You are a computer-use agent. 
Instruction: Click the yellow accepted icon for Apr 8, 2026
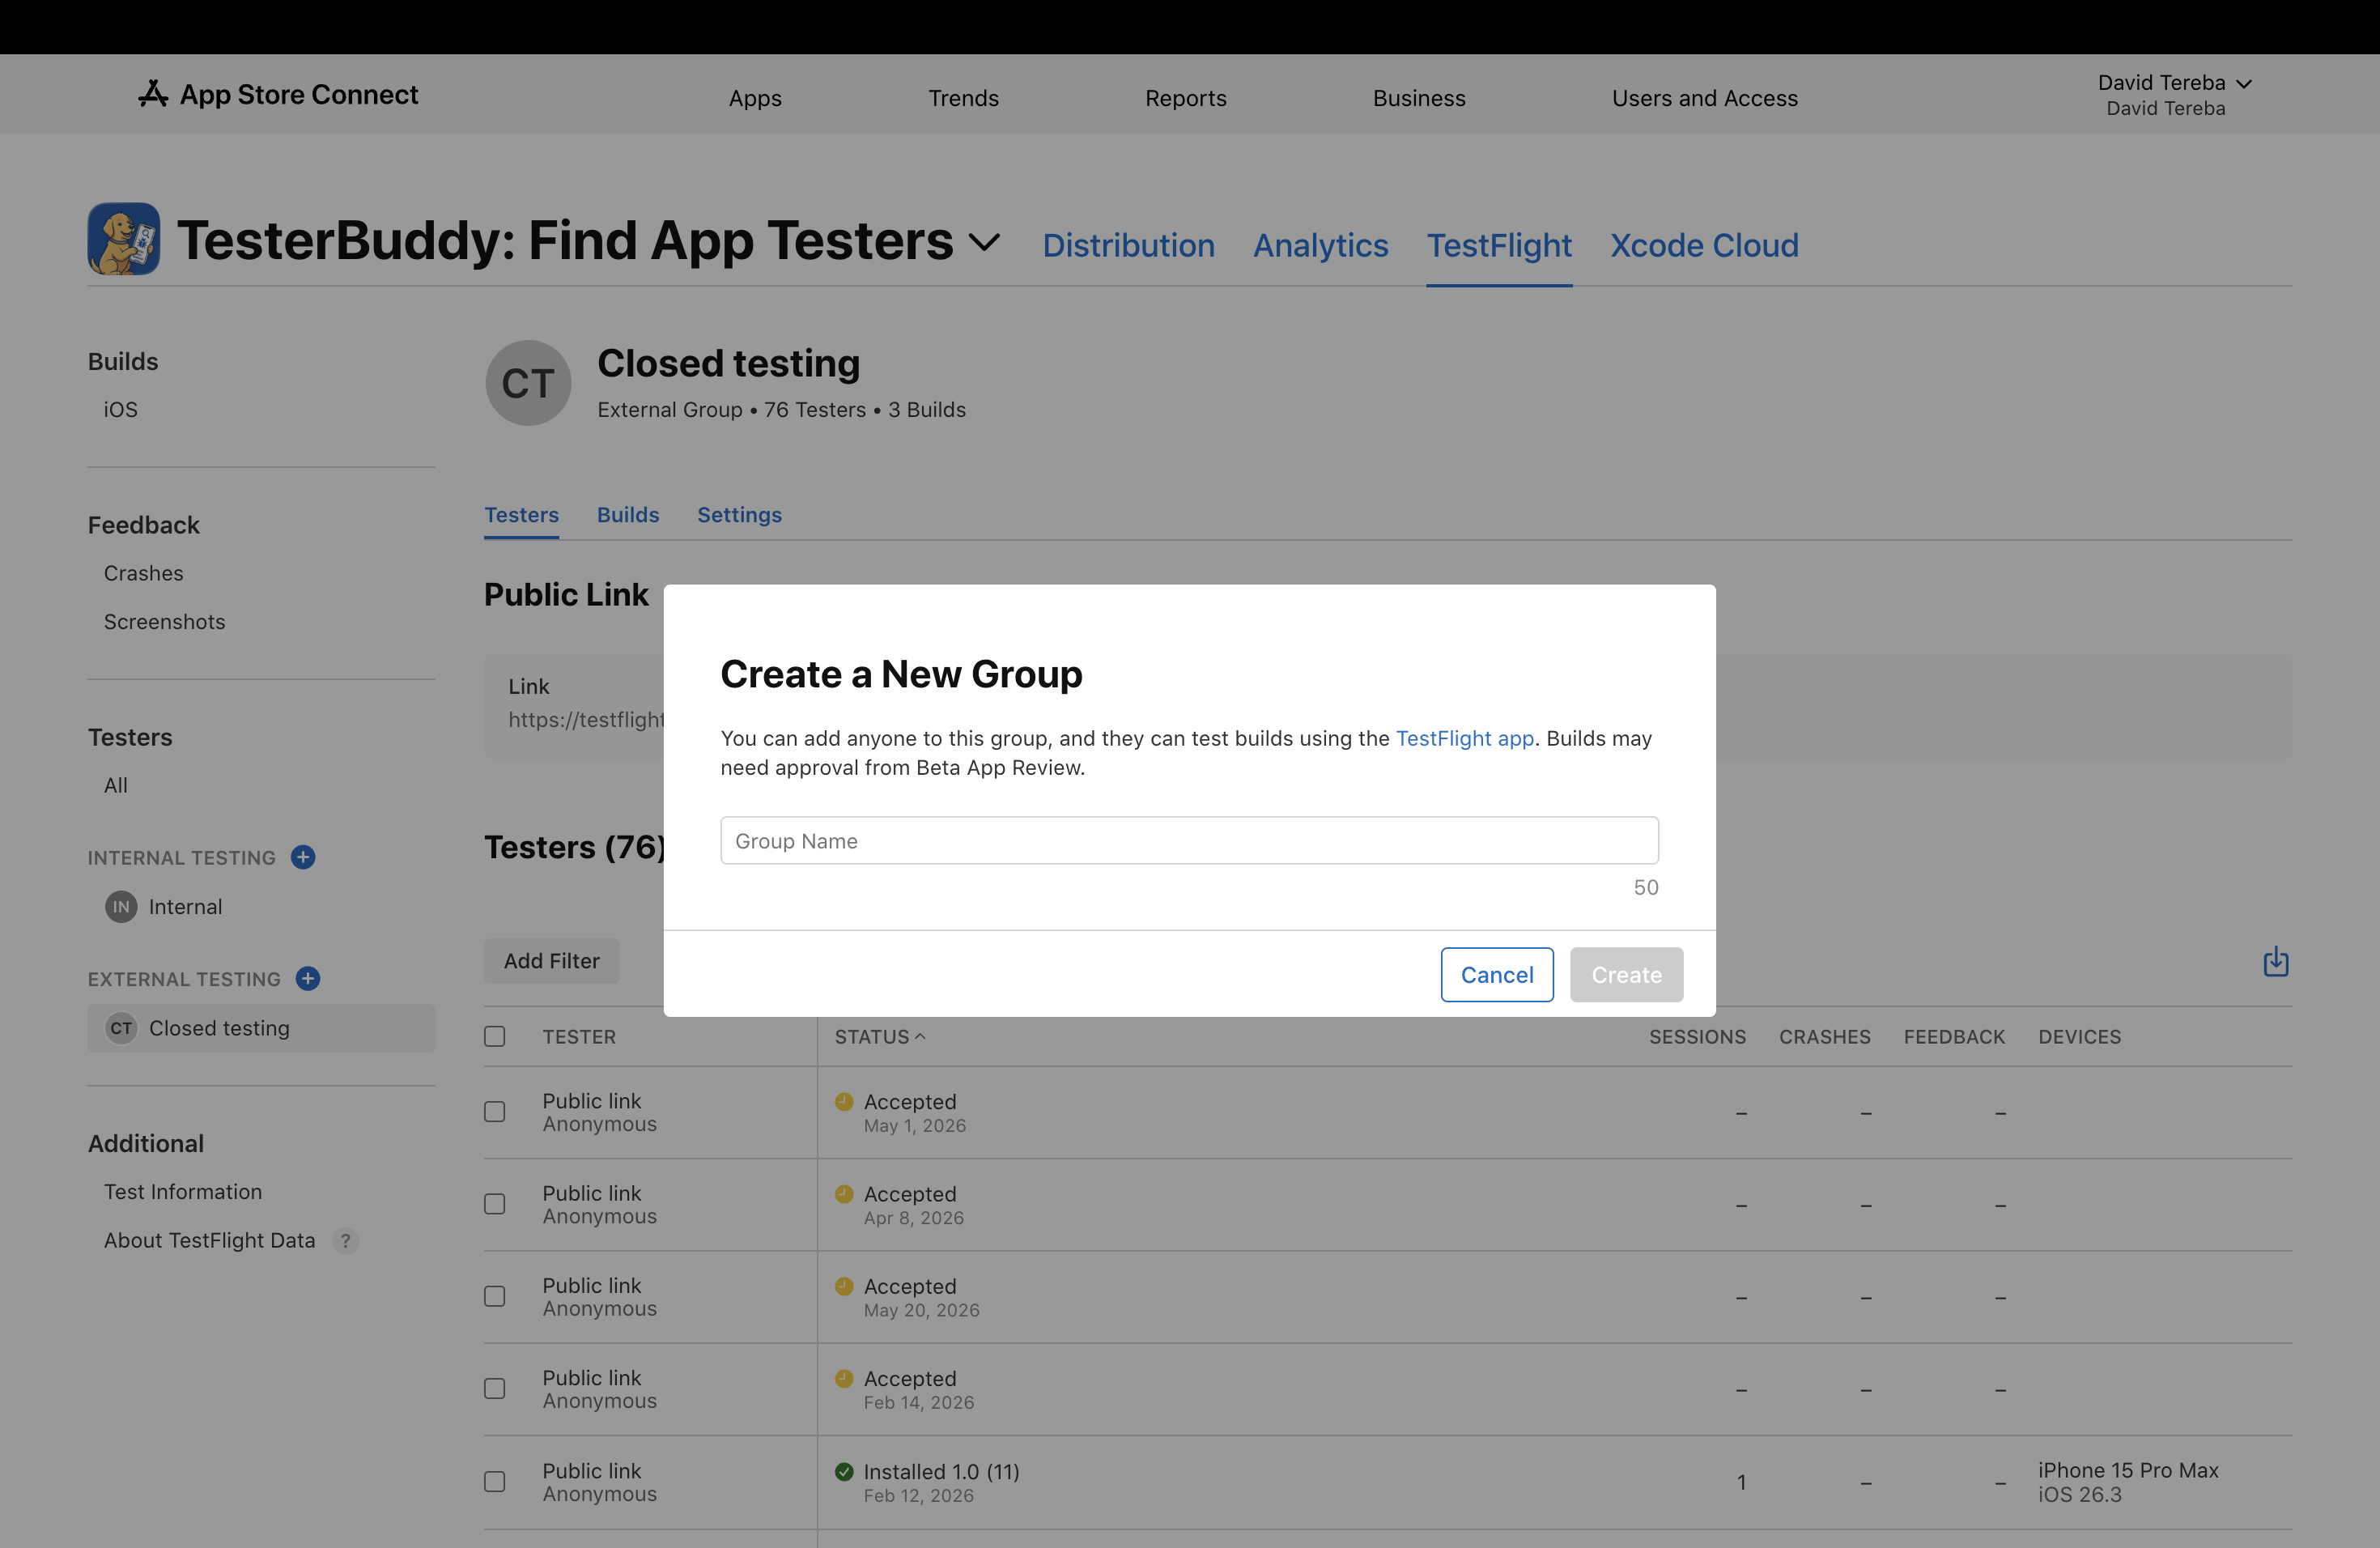click(x=844, y=1194)
